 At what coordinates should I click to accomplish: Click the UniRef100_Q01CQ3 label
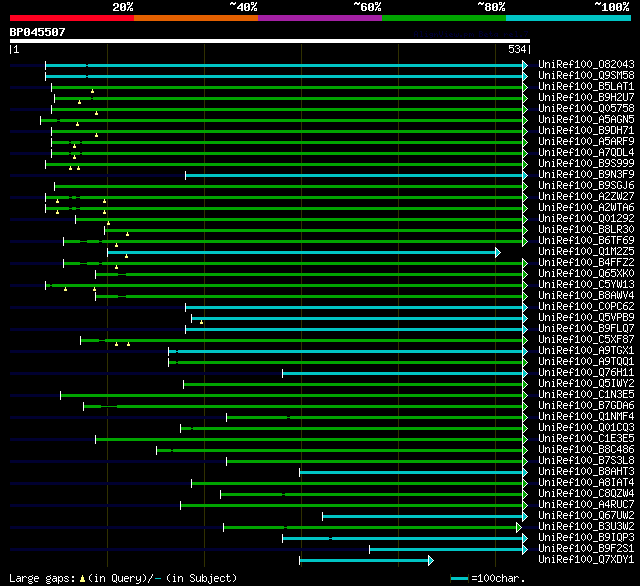click(586, 428)
